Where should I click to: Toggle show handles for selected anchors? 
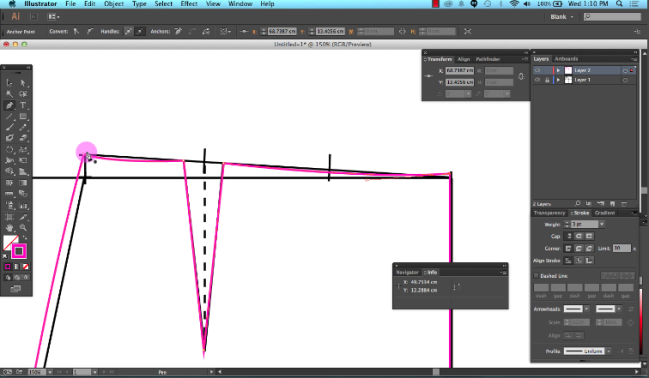pyautogui.click(x=129, y=31)
